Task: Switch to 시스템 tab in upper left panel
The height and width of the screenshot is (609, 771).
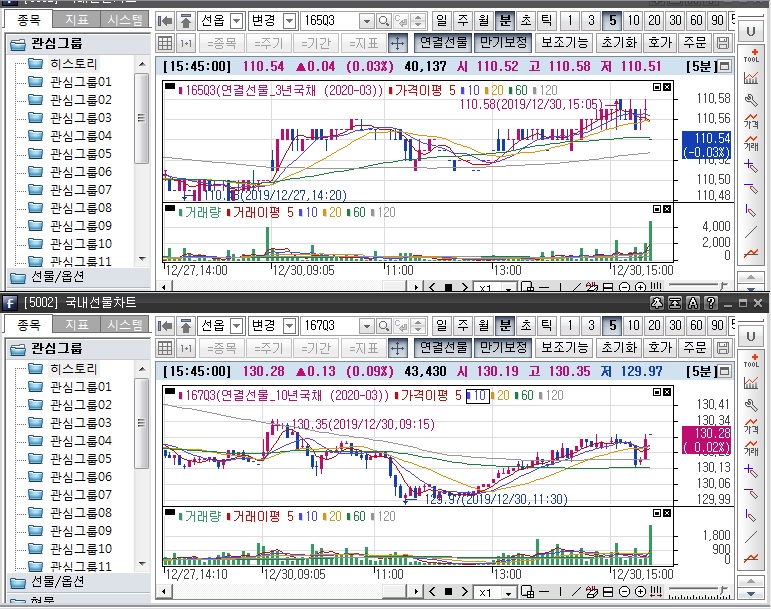Action: click(124, 19)
